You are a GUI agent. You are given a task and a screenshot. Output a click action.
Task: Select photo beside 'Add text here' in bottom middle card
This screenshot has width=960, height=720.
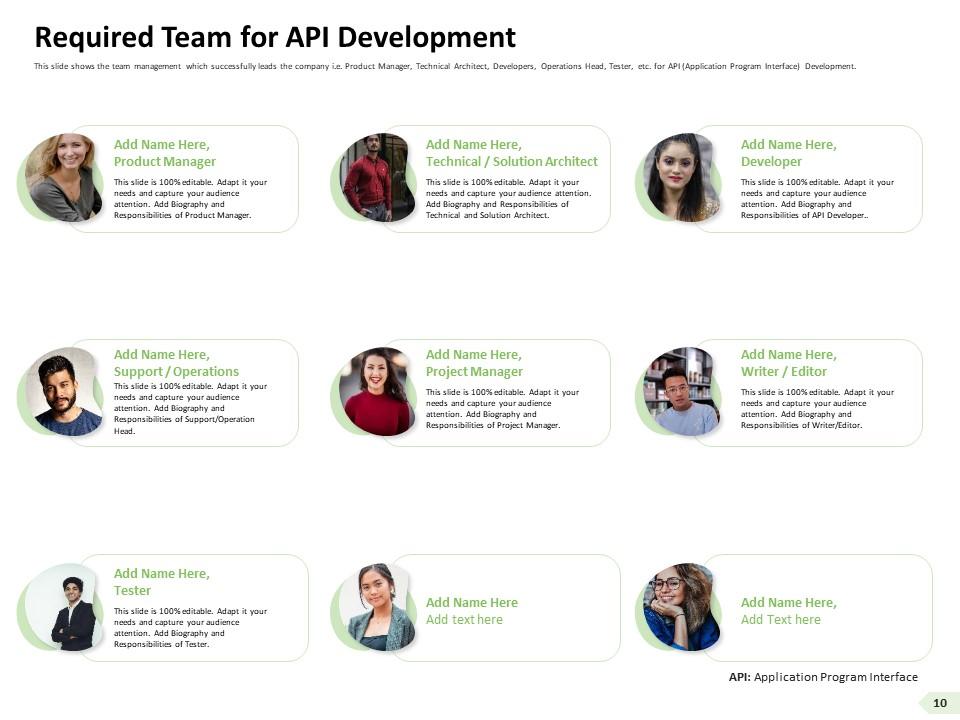pyautogui.click(x=377, y=607)
